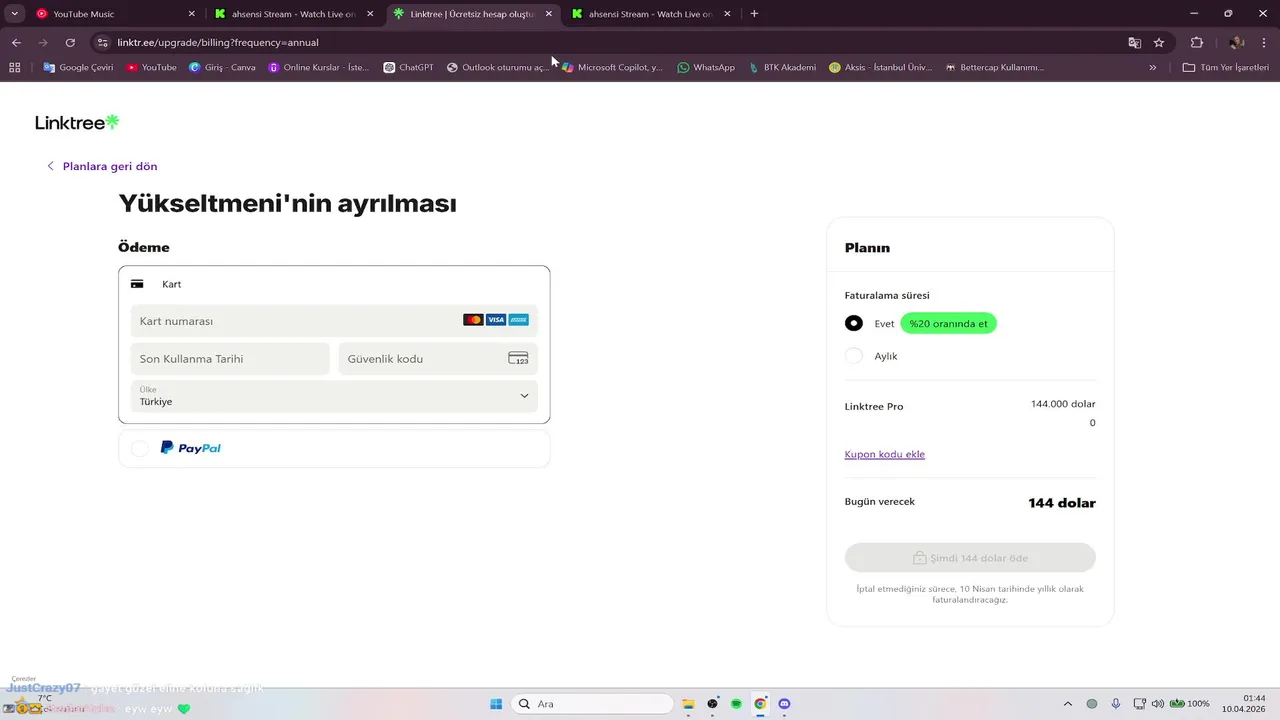Click the microphone icon in system tray
1280x720 pixels.
click(1116, 704)
